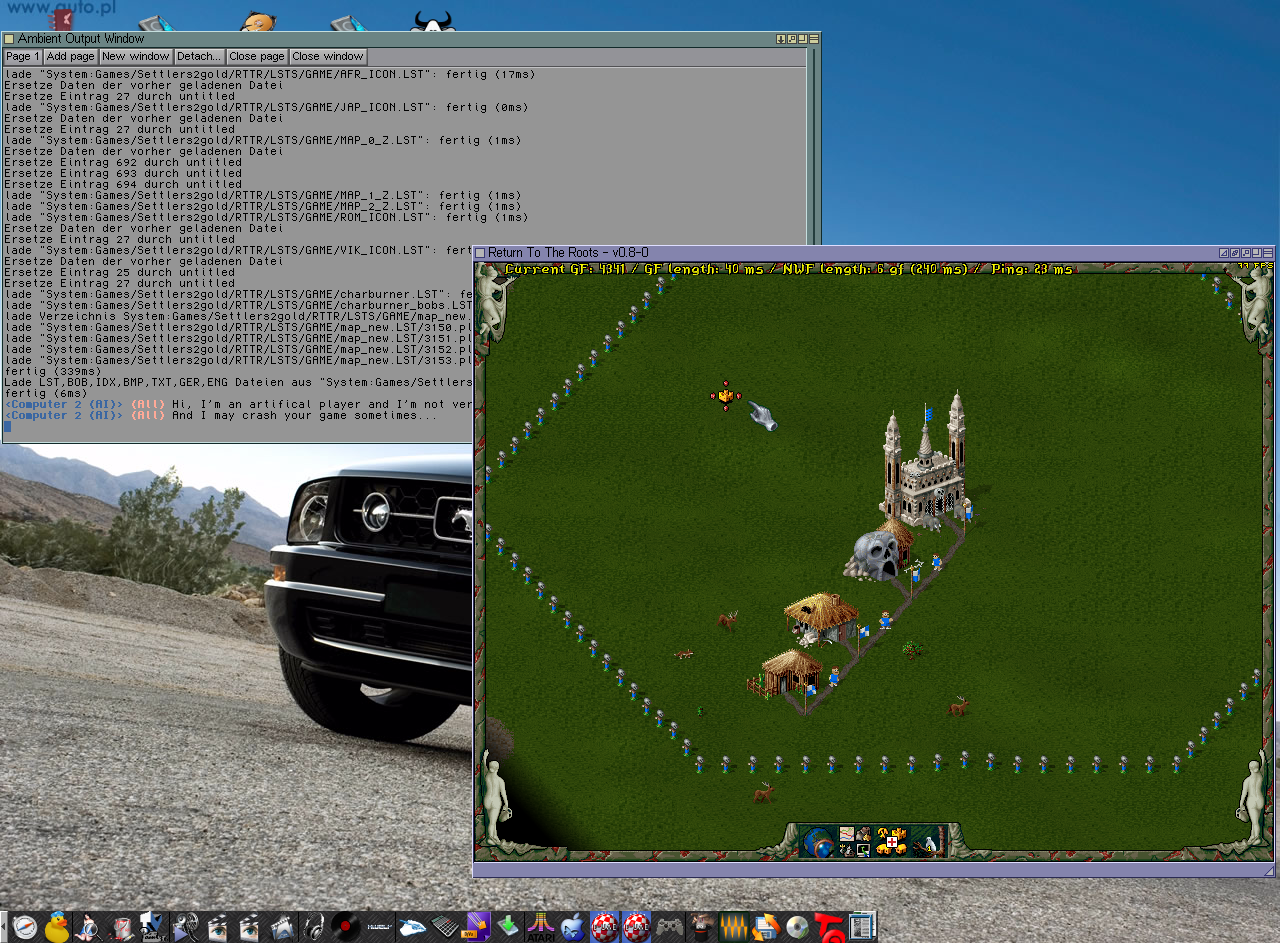Launch the compass web browser in dock
The image size is (1280, 943).
point(24,926)
